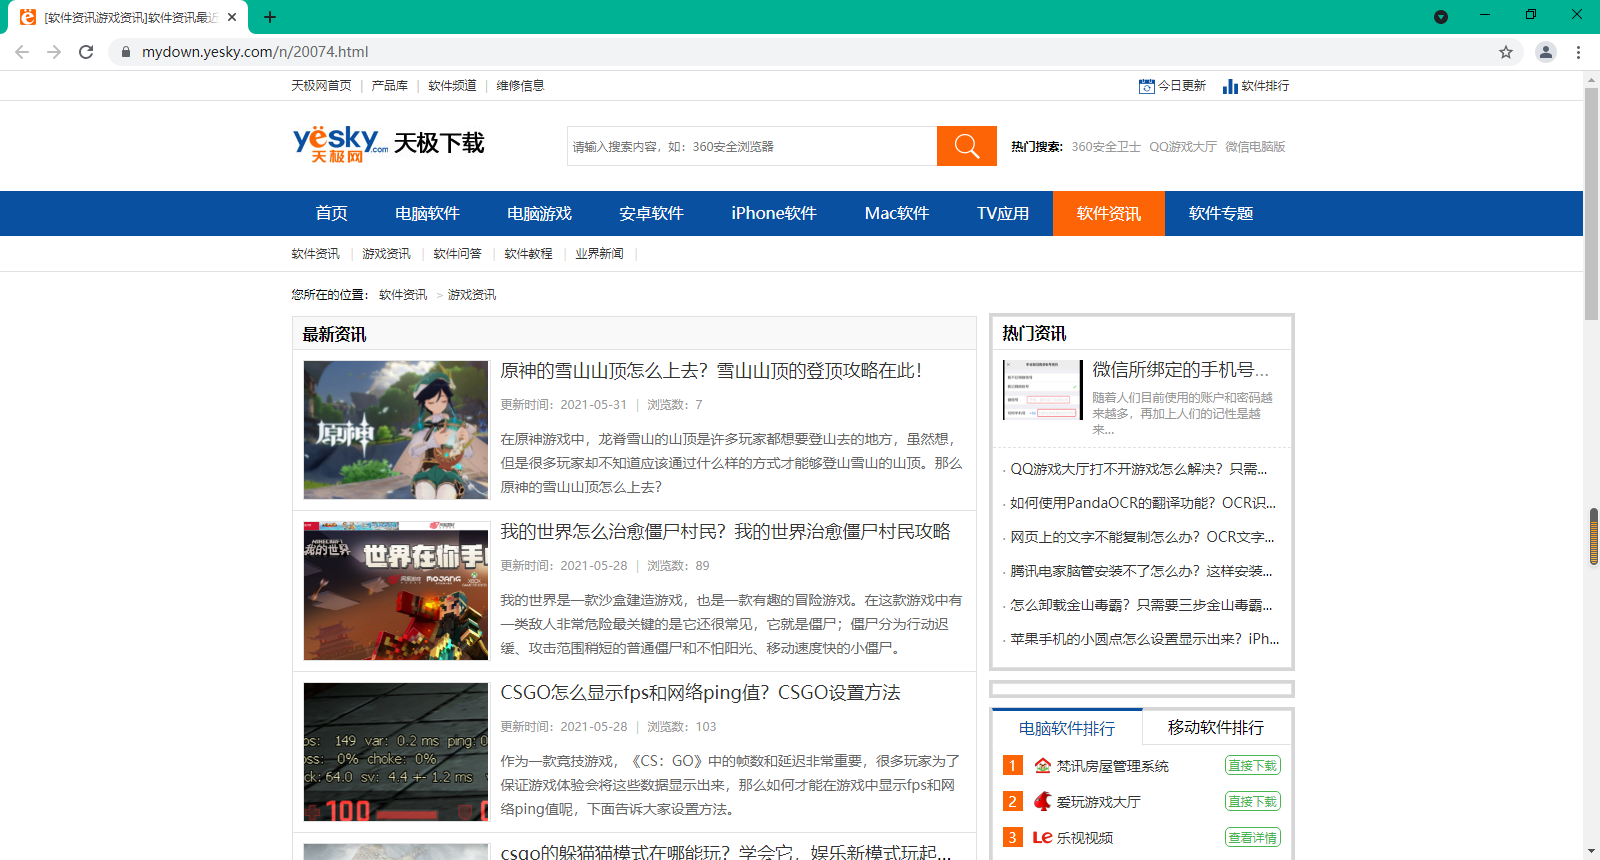Click the site lock icon in address bar
The width and height of the screenshot is (1600, 860).
click(x=125, y=52)
